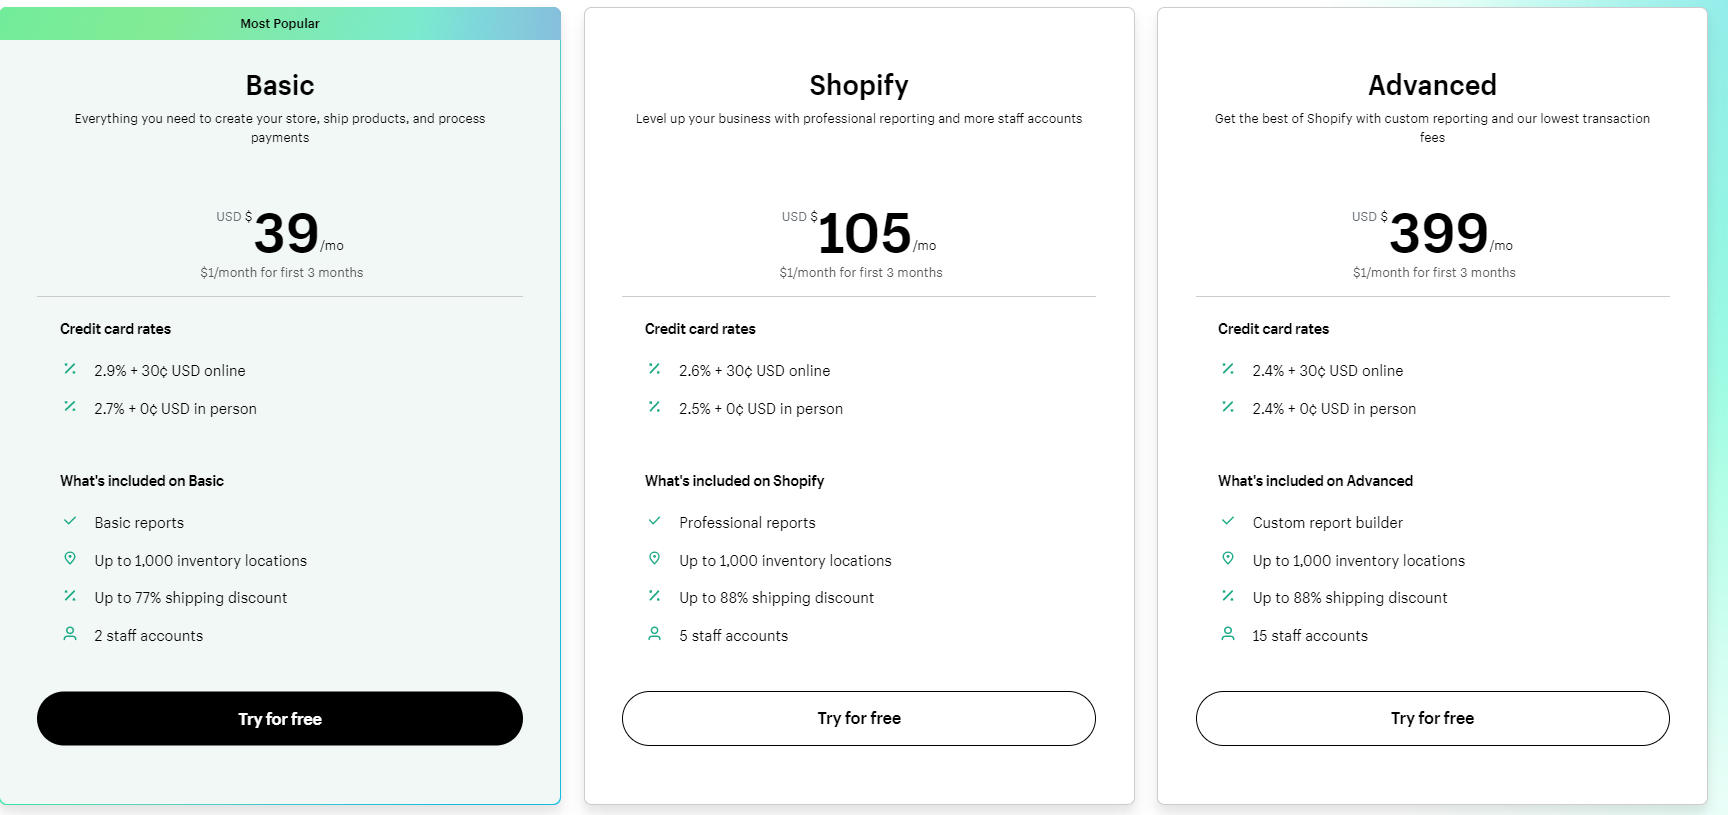Viewport: 1728px width, 815px height.
Task: Click the Basic plan Try for free button
Action: tap(280, 718)
